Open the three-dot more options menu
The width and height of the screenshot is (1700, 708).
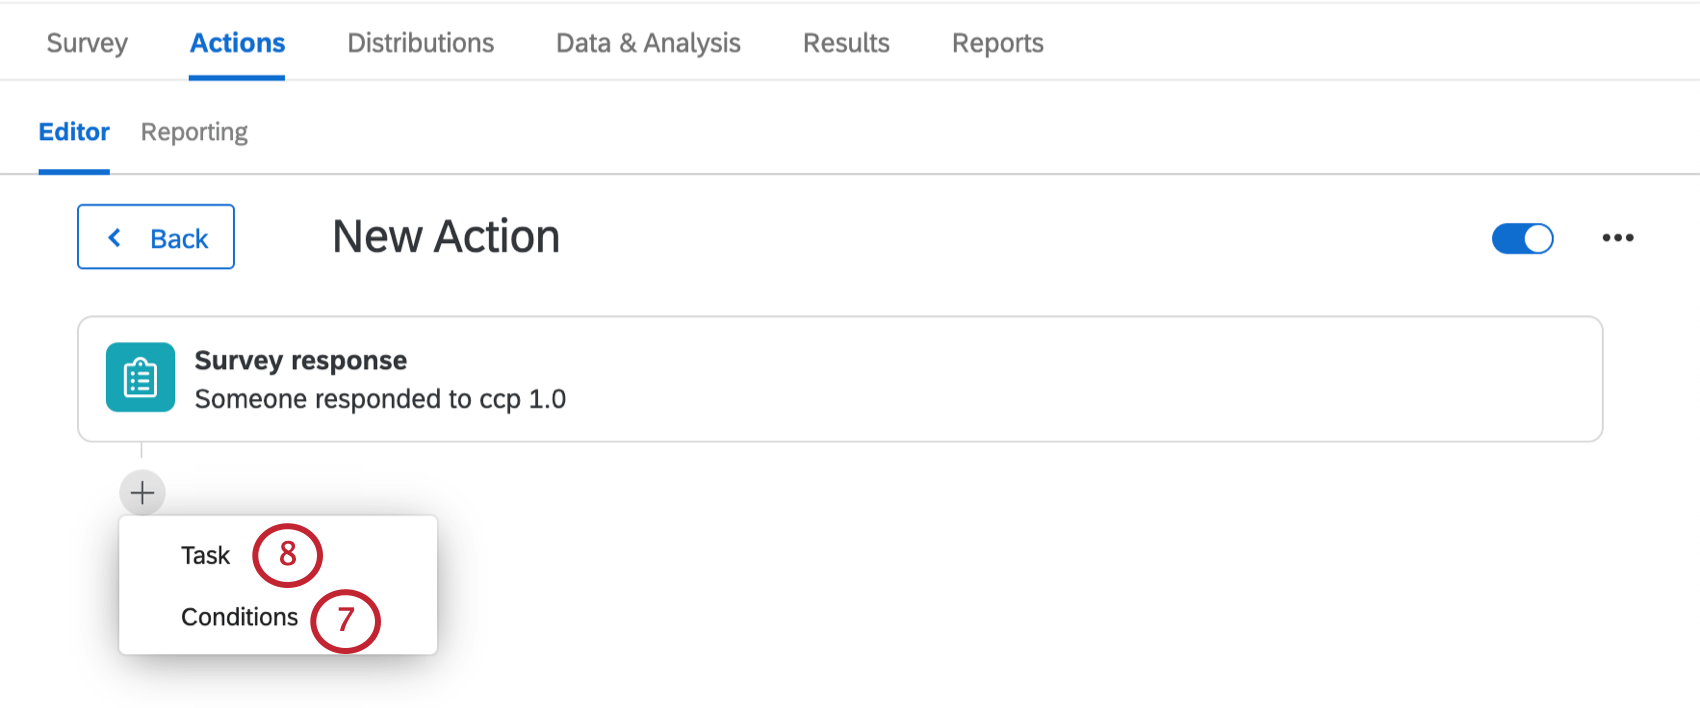click(x=1617, y=238)
